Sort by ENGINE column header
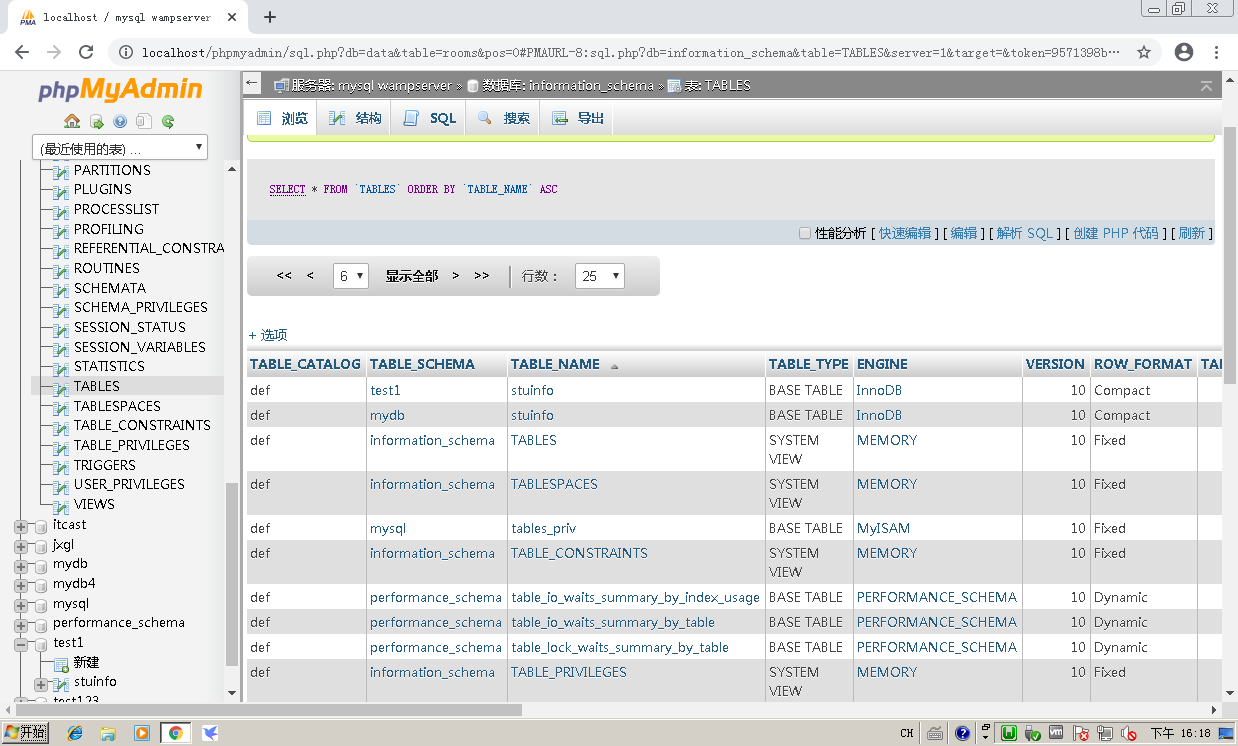 (882, 365)
